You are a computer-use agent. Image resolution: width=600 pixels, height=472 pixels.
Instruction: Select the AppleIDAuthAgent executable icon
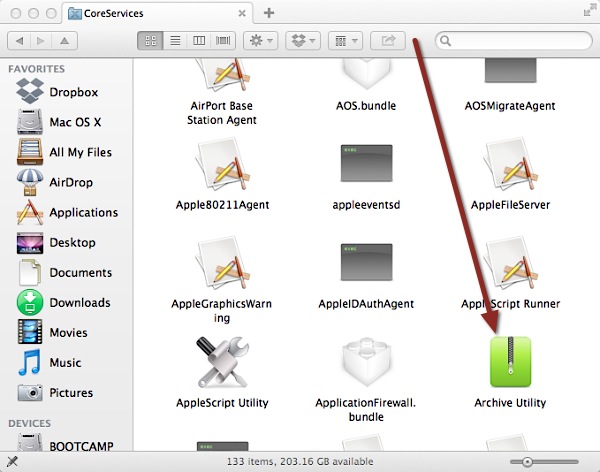[366, 262]
